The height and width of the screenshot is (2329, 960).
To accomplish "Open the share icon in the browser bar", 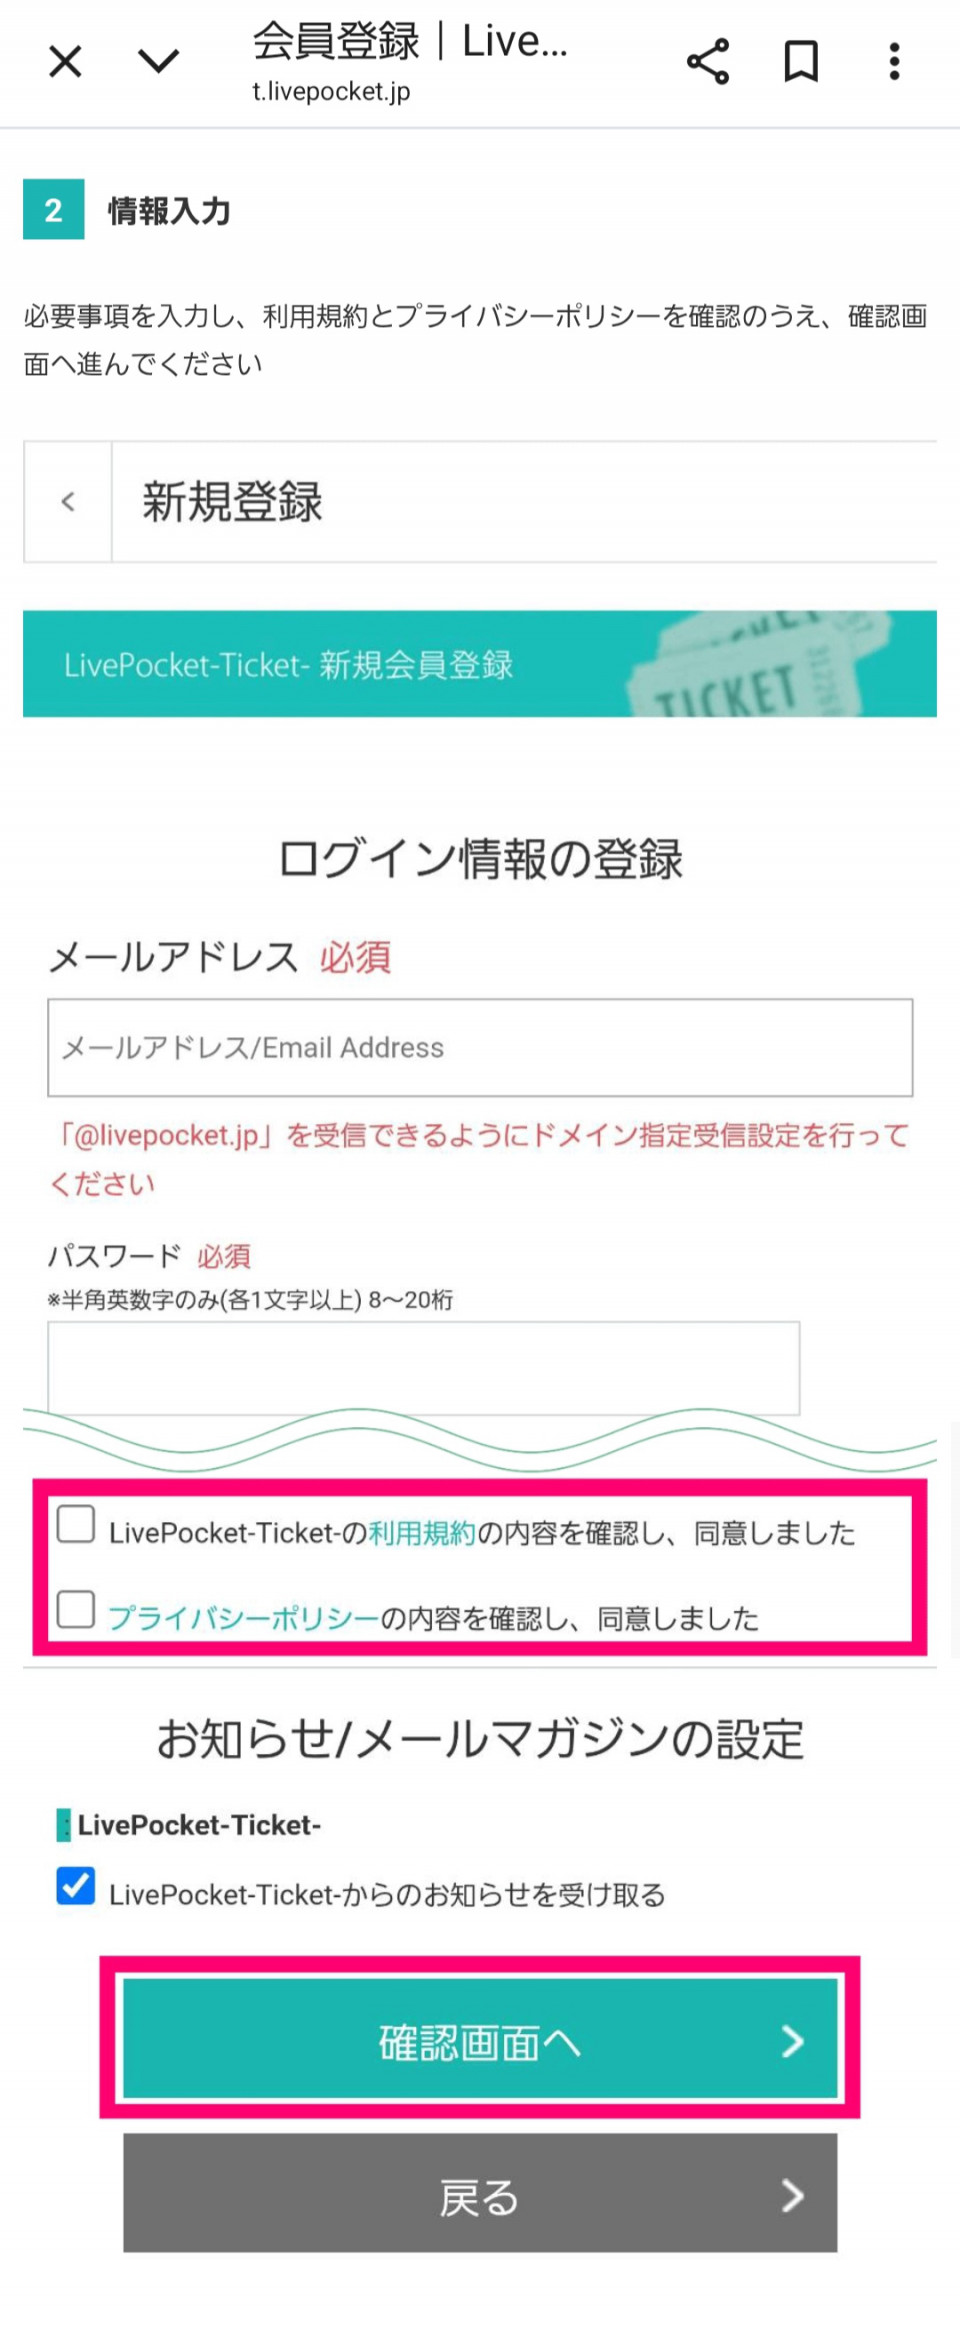I will (708, 62).
